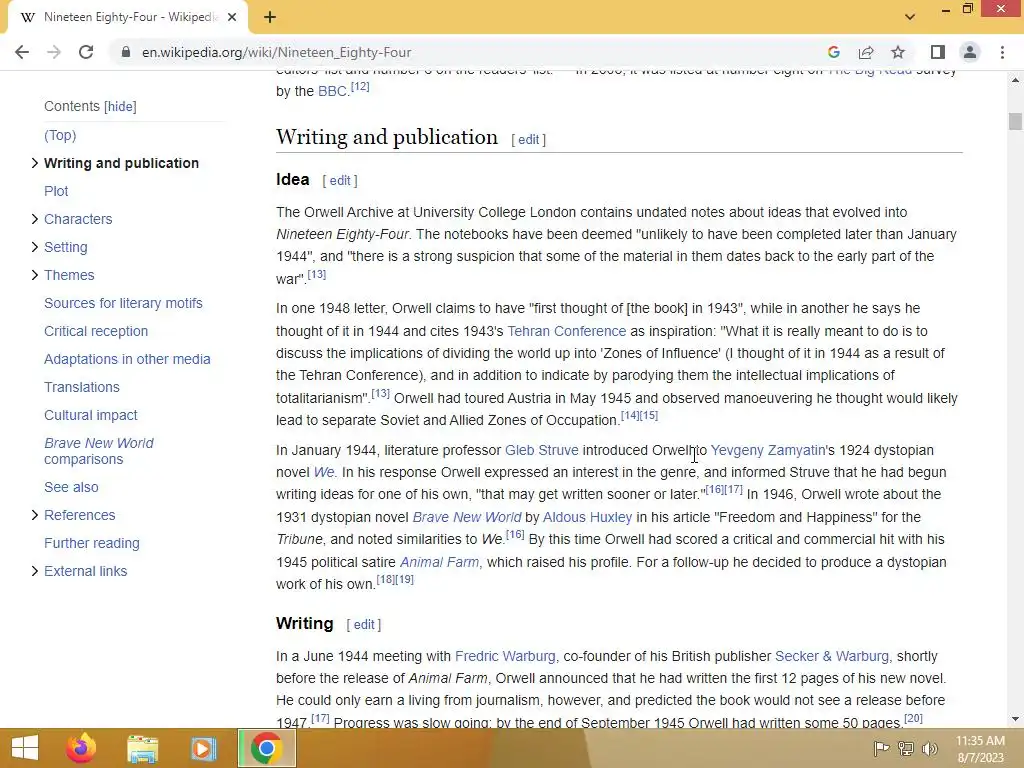Go to the Plot section
The height and width of the screenshot is (768, 1024).
coord(56,191)
